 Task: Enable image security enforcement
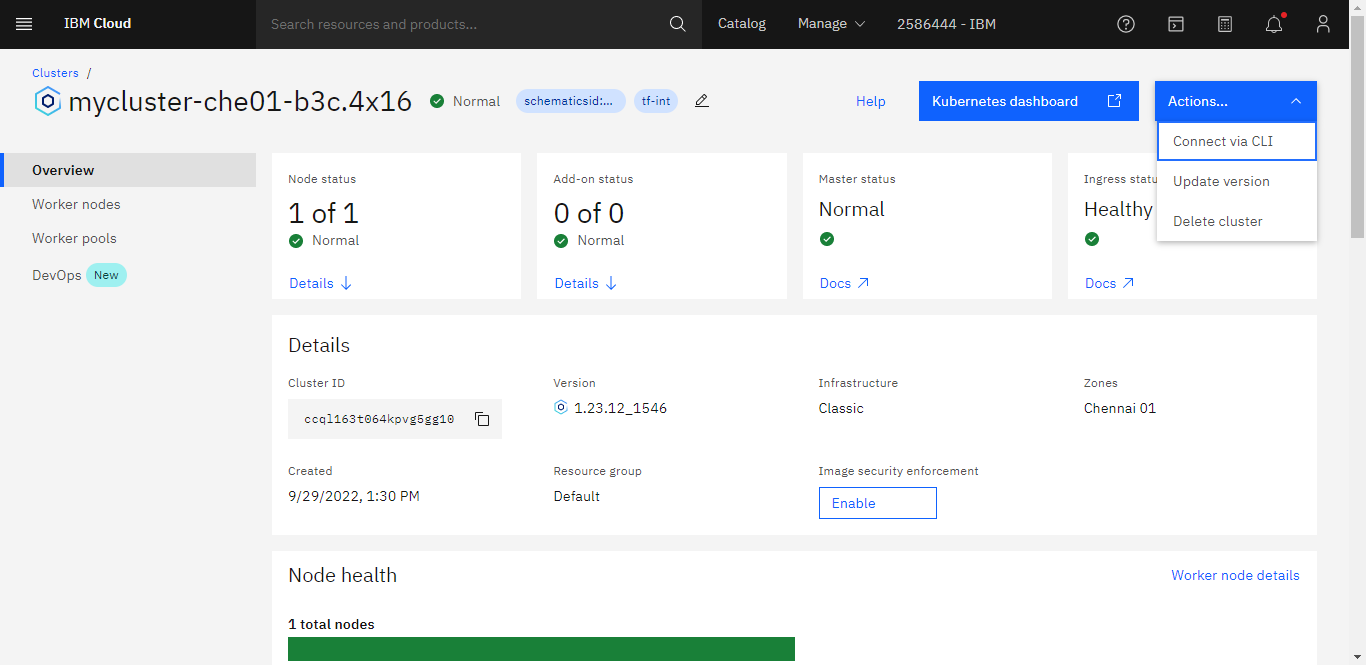tap(877, 503)
